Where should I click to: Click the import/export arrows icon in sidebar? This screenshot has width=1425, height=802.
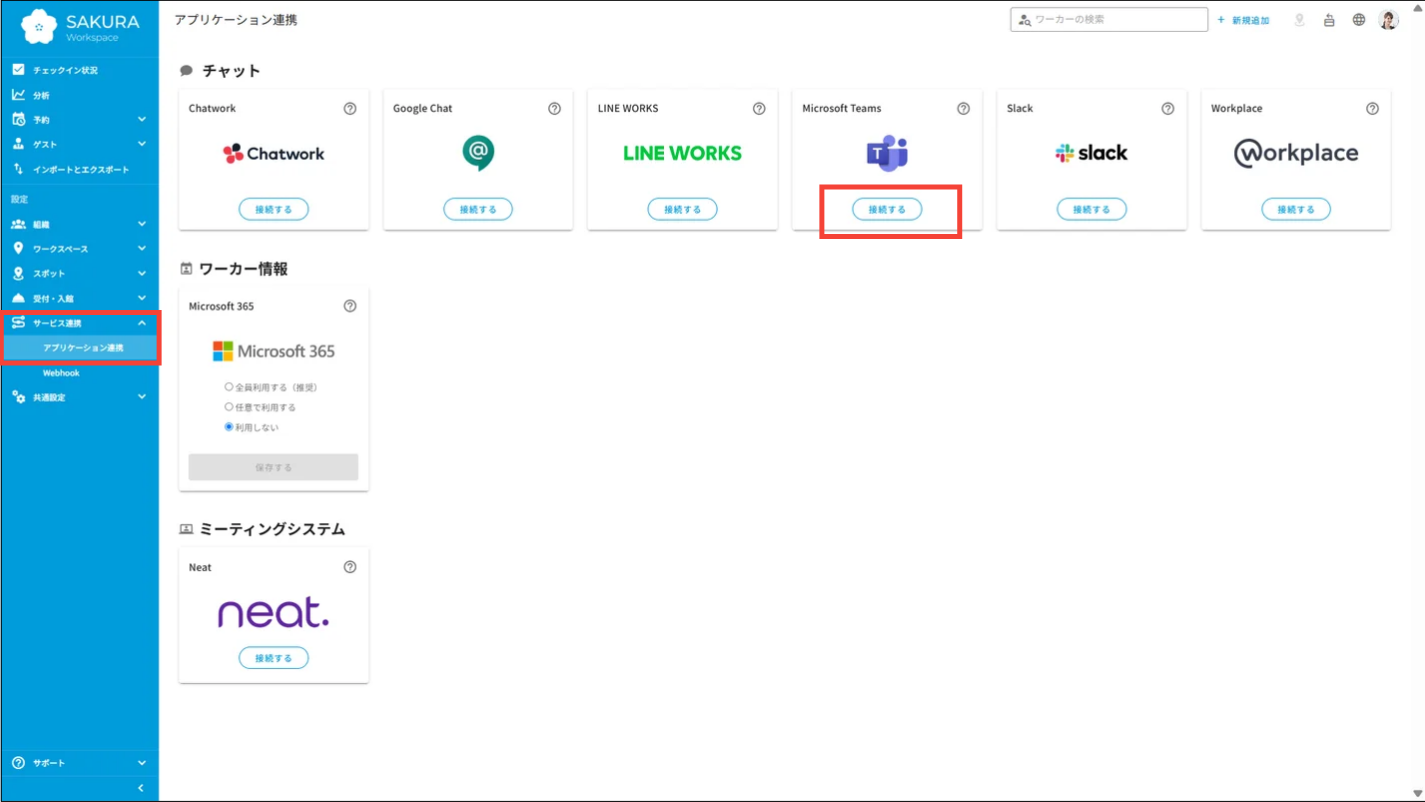[x=18, y=169]
